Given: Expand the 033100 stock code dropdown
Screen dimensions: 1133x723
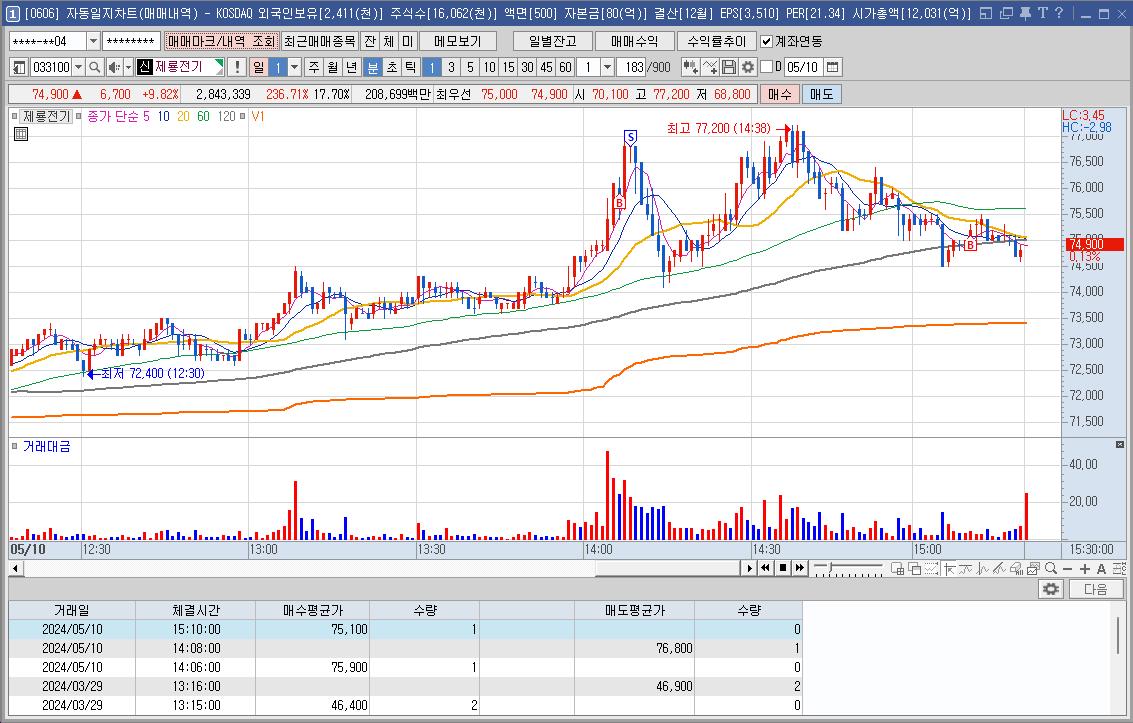Looking at the screenshot, I should coord(78,67).
